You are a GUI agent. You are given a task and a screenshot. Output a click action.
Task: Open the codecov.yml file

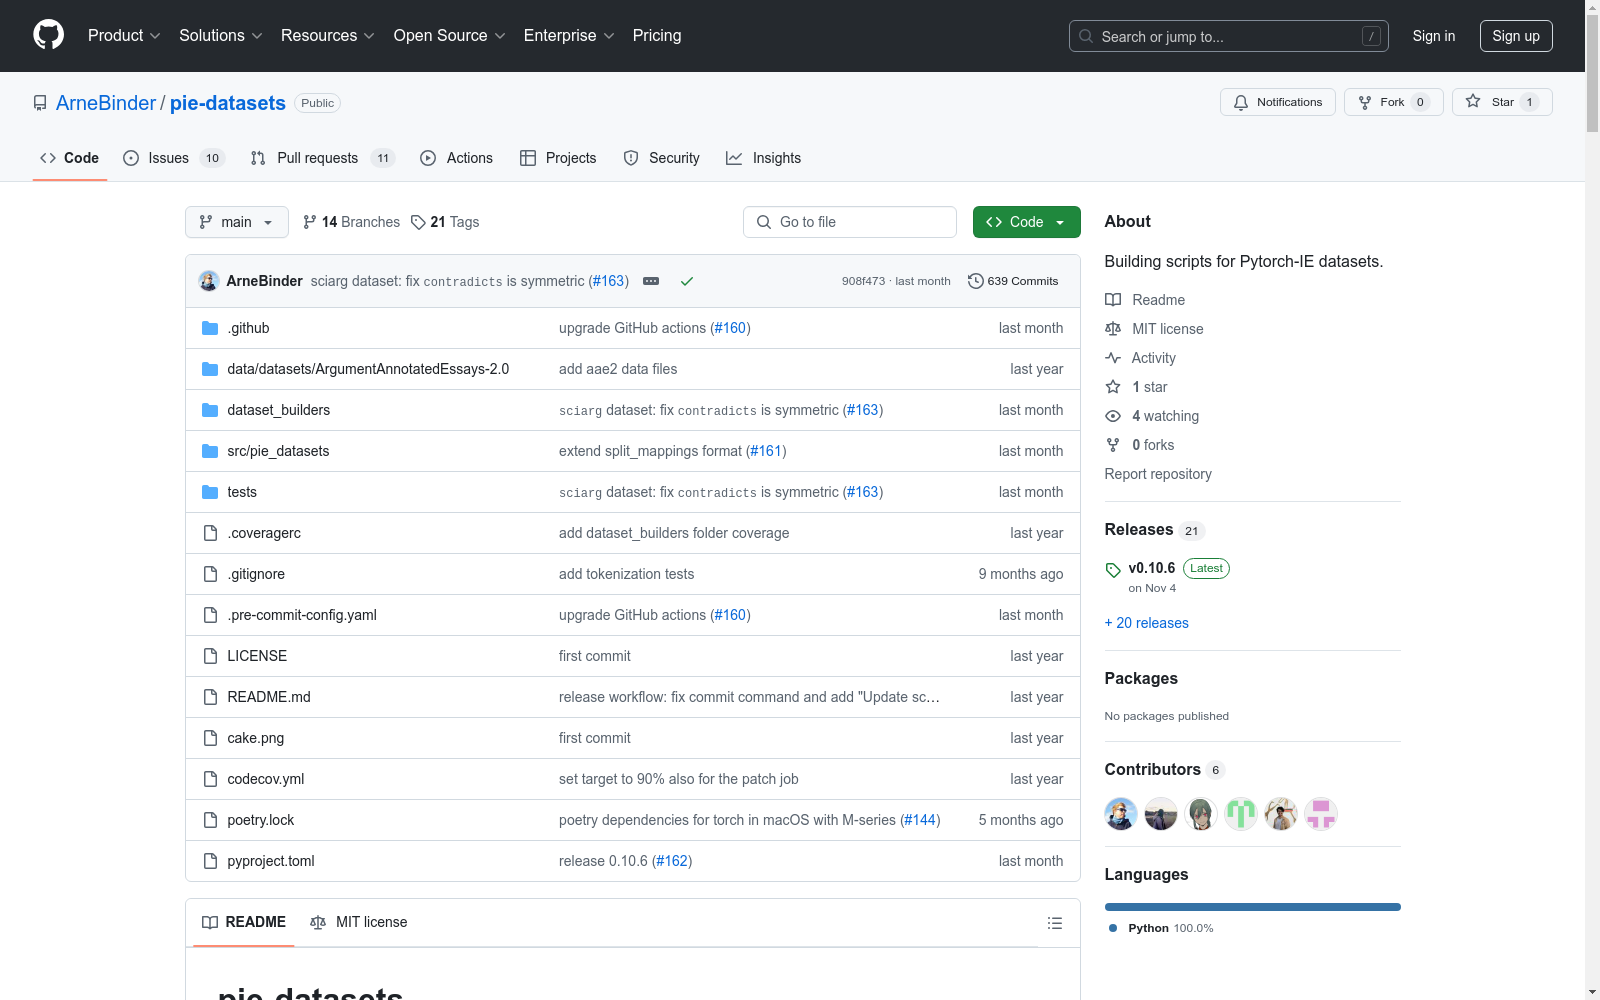pyautogui.click(x=266, y=779)
